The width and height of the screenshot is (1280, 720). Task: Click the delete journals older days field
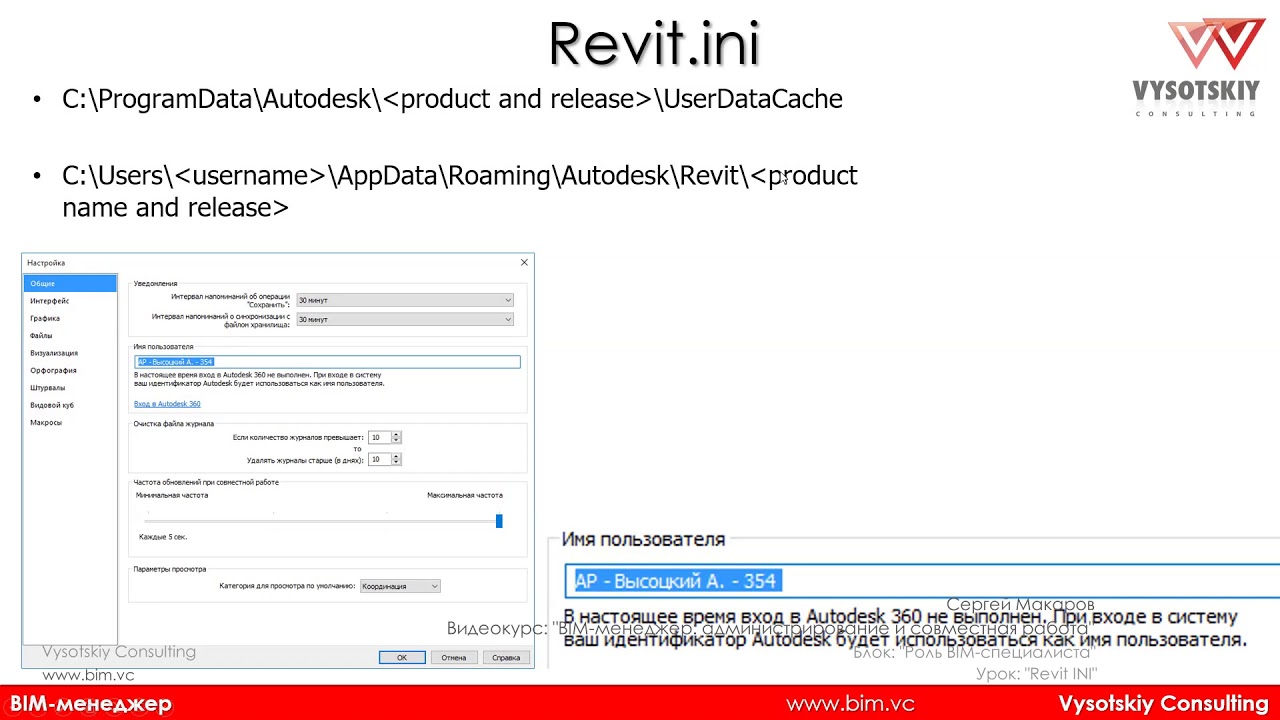tap(379, 459)
